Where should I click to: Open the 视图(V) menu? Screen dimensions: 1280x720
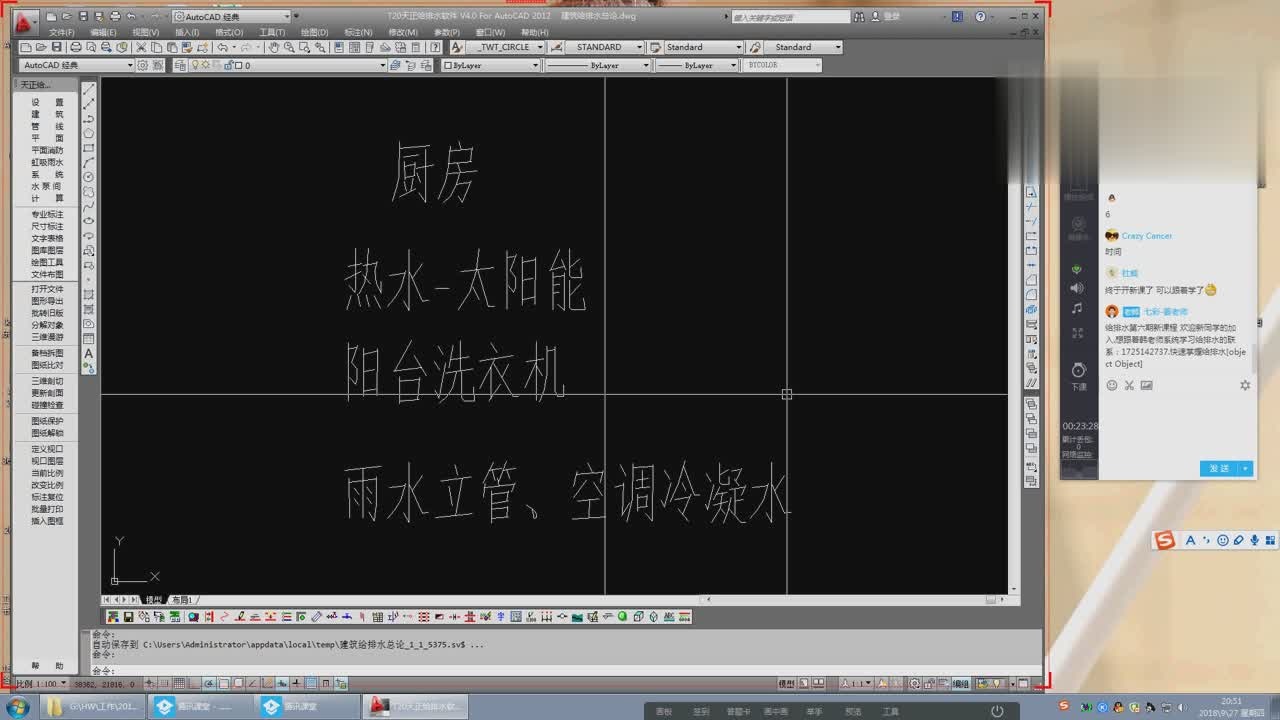(146, 32)
